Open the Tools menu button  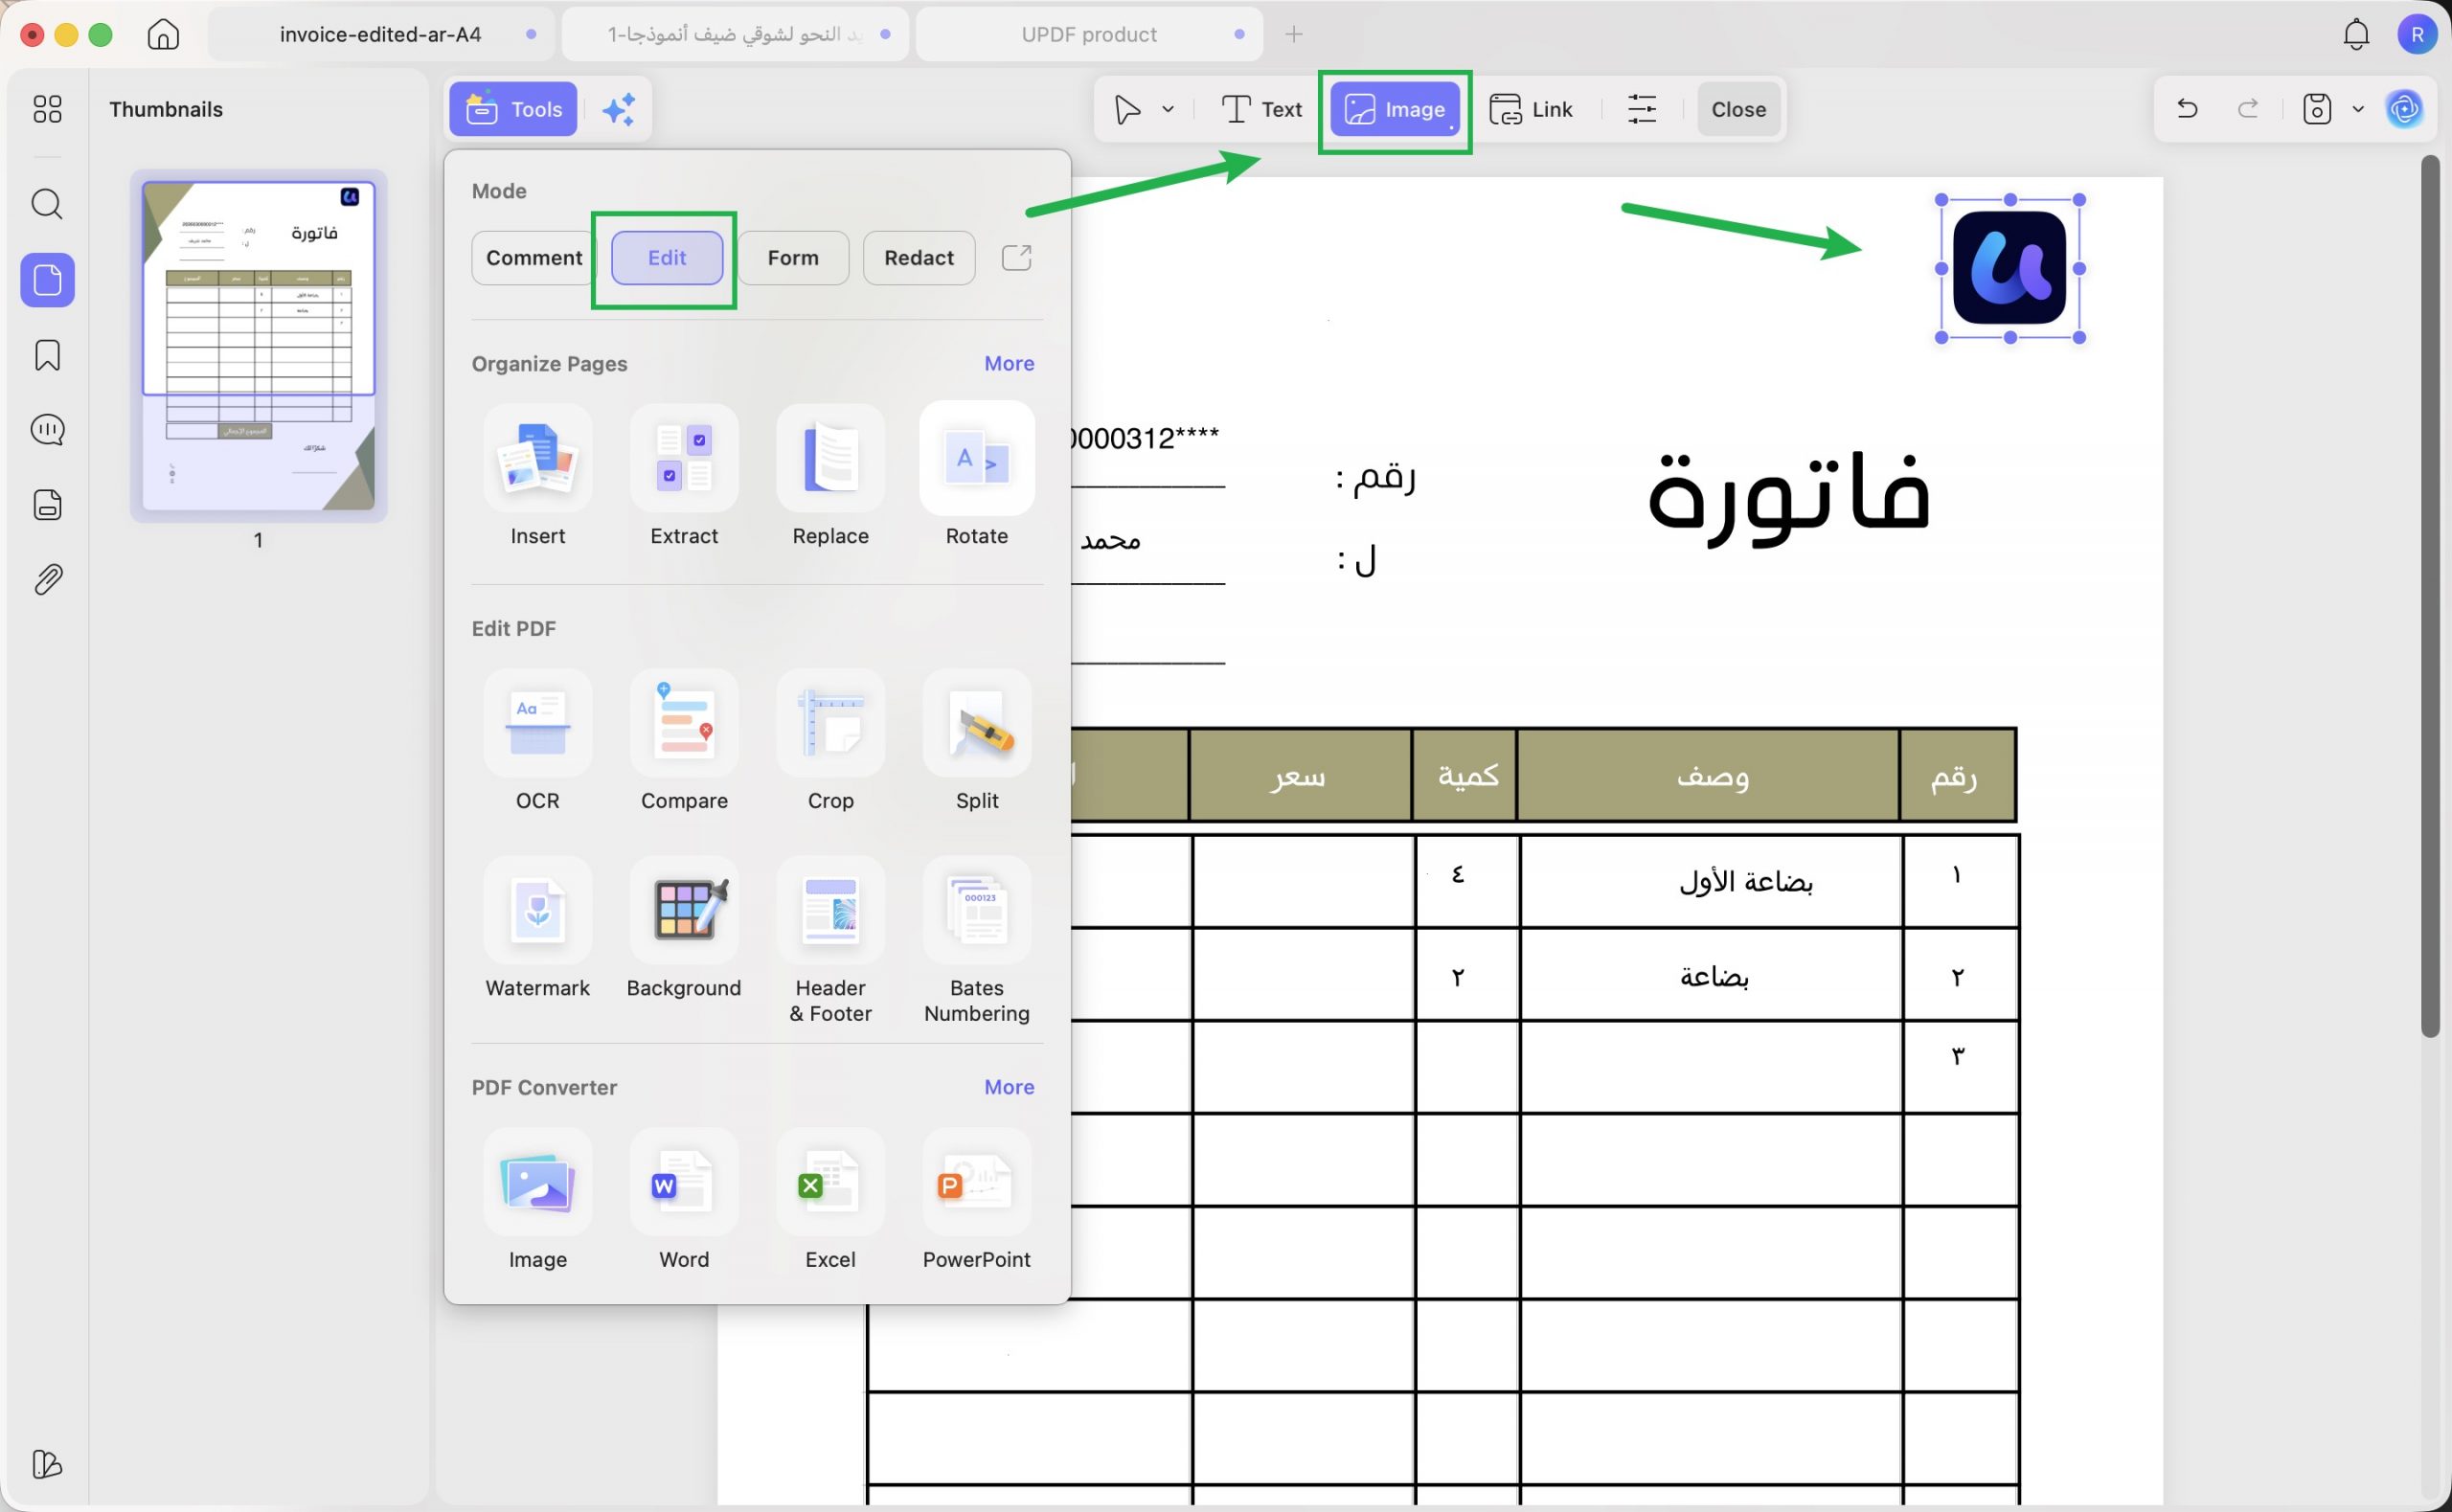click(x=513, y=109)
